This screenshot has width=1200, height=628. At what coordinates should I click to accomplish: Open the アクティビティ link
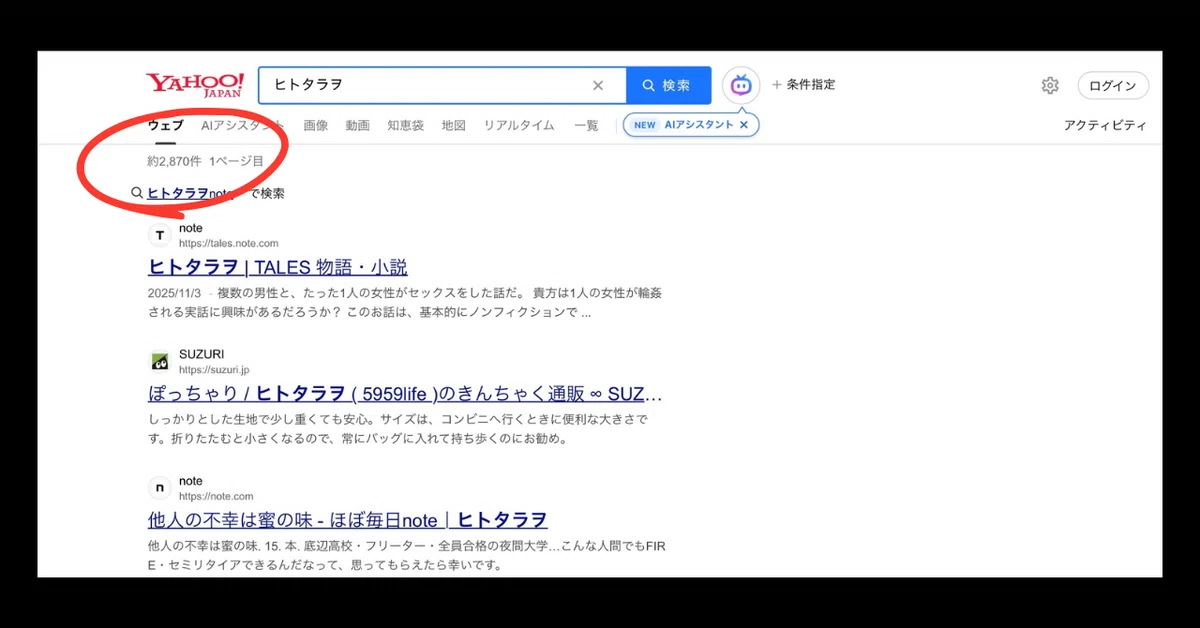click(x=1105, y=126)
